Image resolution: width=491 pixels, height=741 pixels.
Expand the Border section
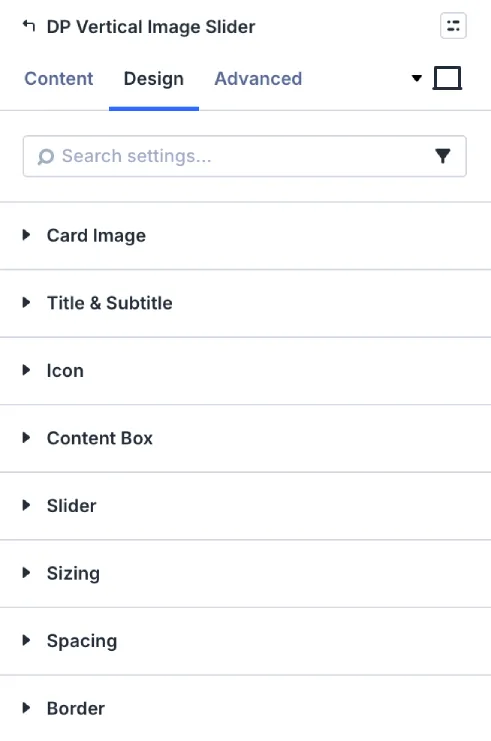(245, 708)
